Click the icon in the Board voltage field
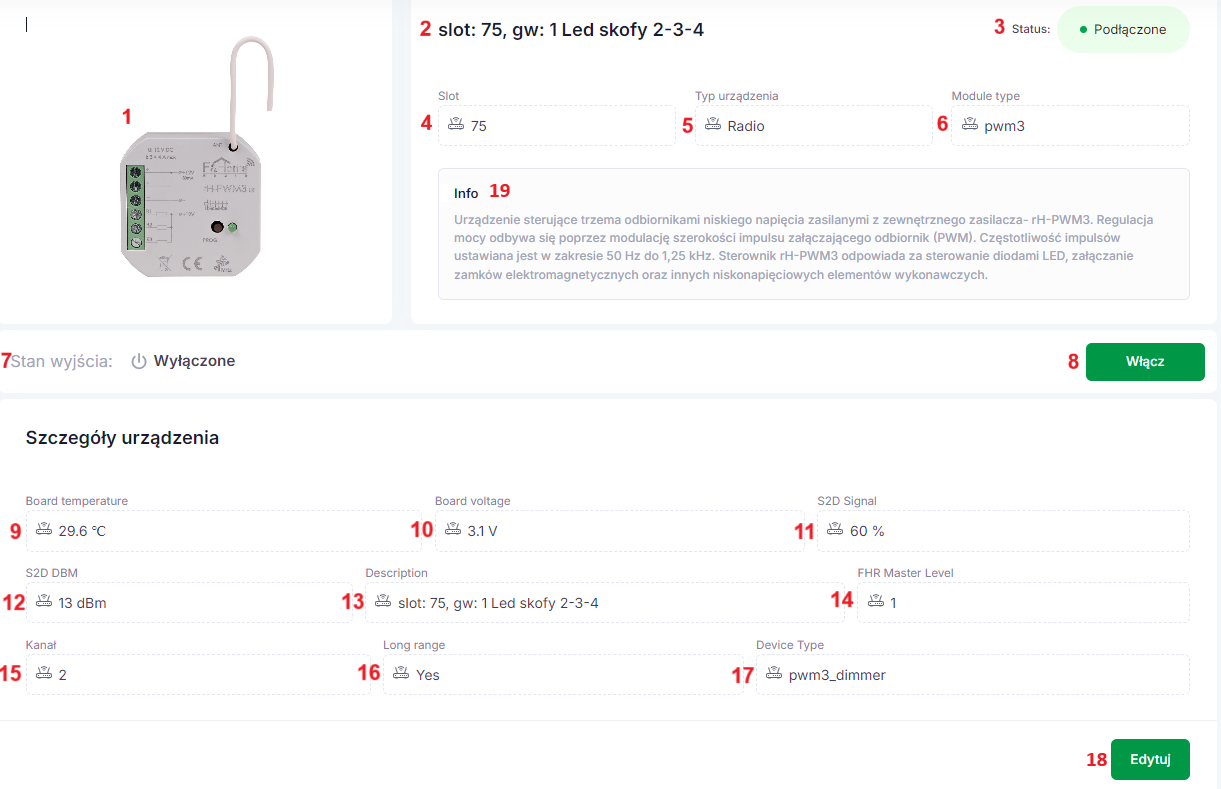Viewport: 1221px width, 789px height. [453, 530]
